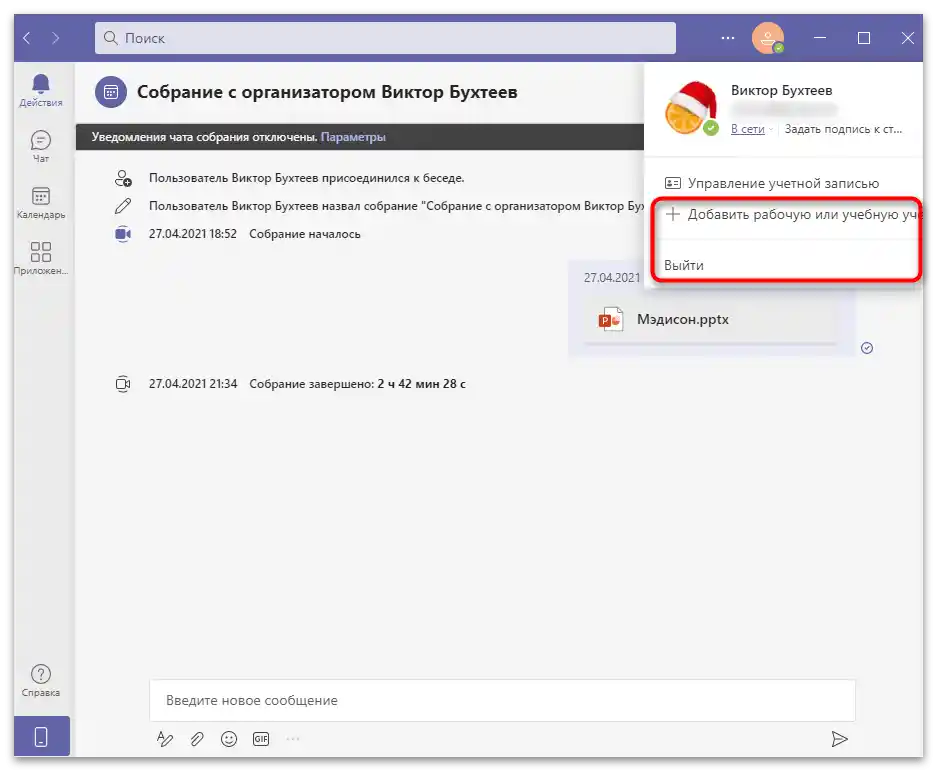
Task: Open the three-dots settings menu in title bar
Action: tap(727, 38)
